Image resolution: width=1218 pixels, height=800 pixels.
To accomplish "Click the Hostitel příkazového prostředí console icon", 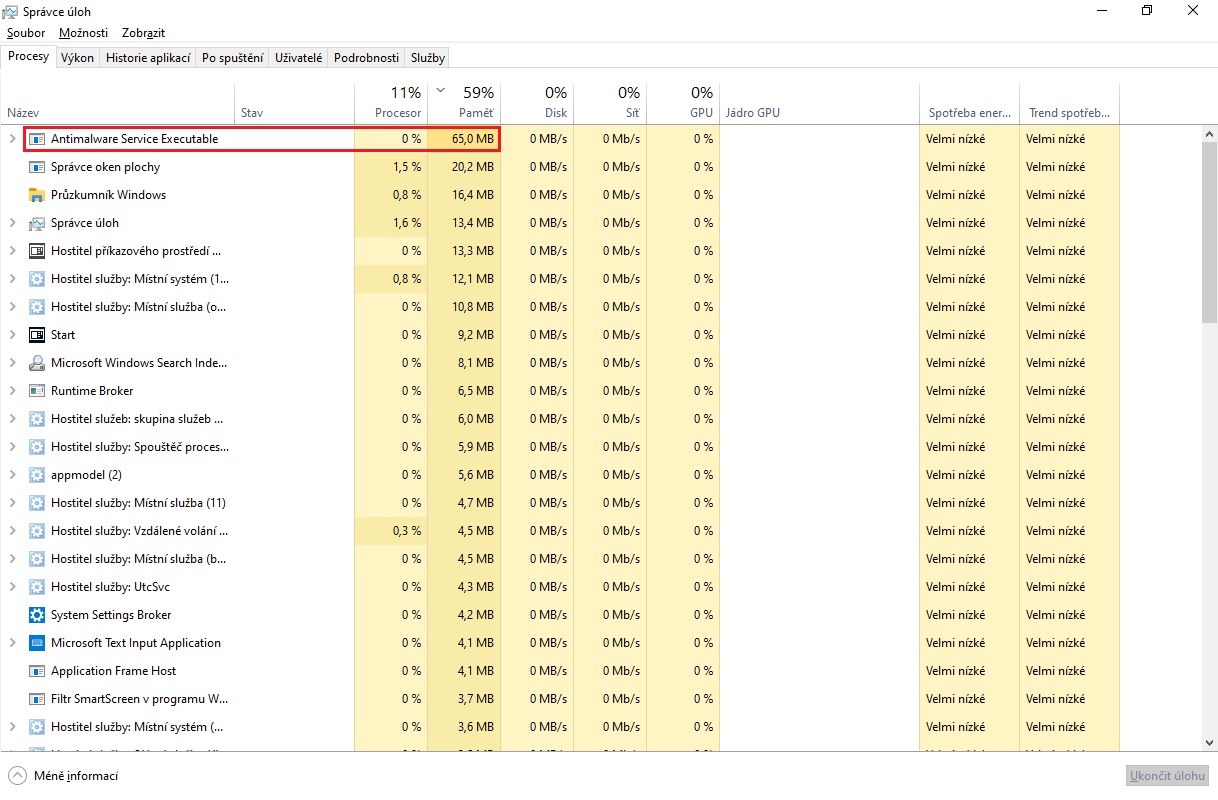I will coord(37,251).
